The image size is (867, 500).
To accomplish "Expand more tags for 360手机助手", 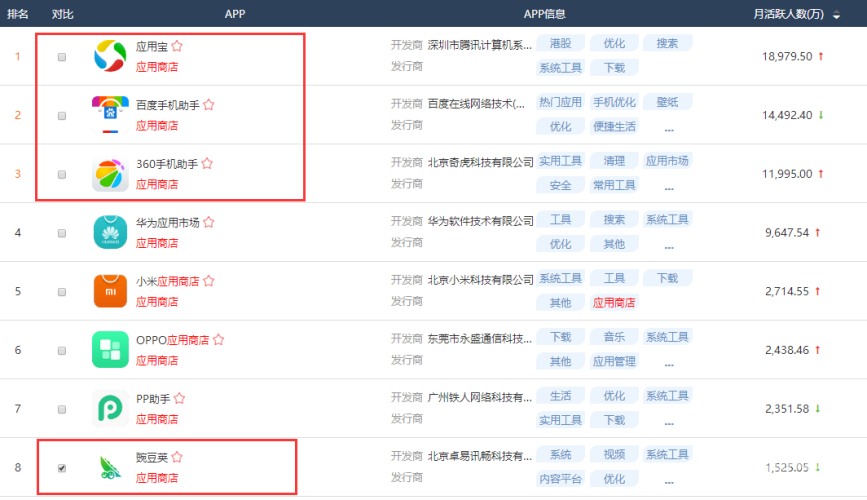I will [669, 187].
